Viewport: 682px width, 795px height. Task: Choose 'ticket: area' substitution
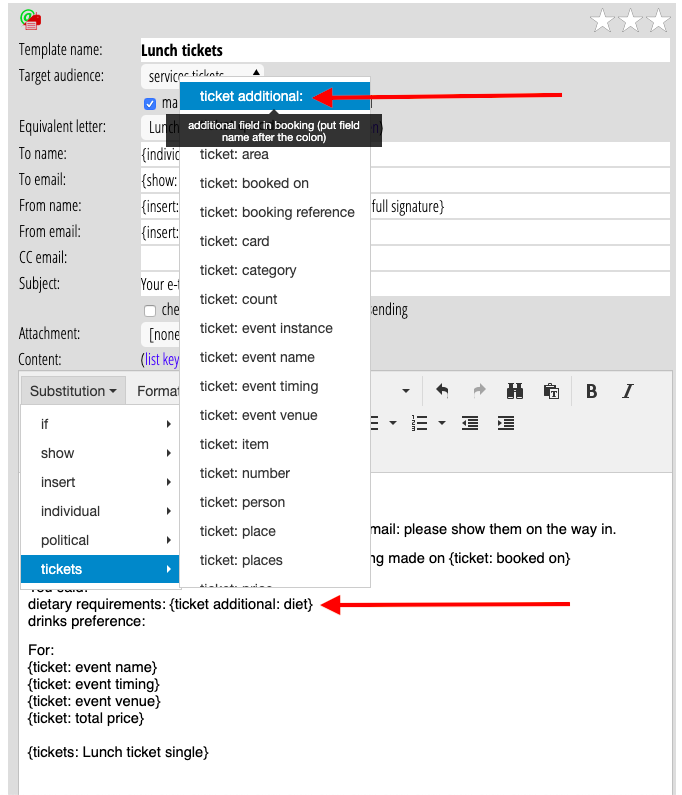pos(275,154)
